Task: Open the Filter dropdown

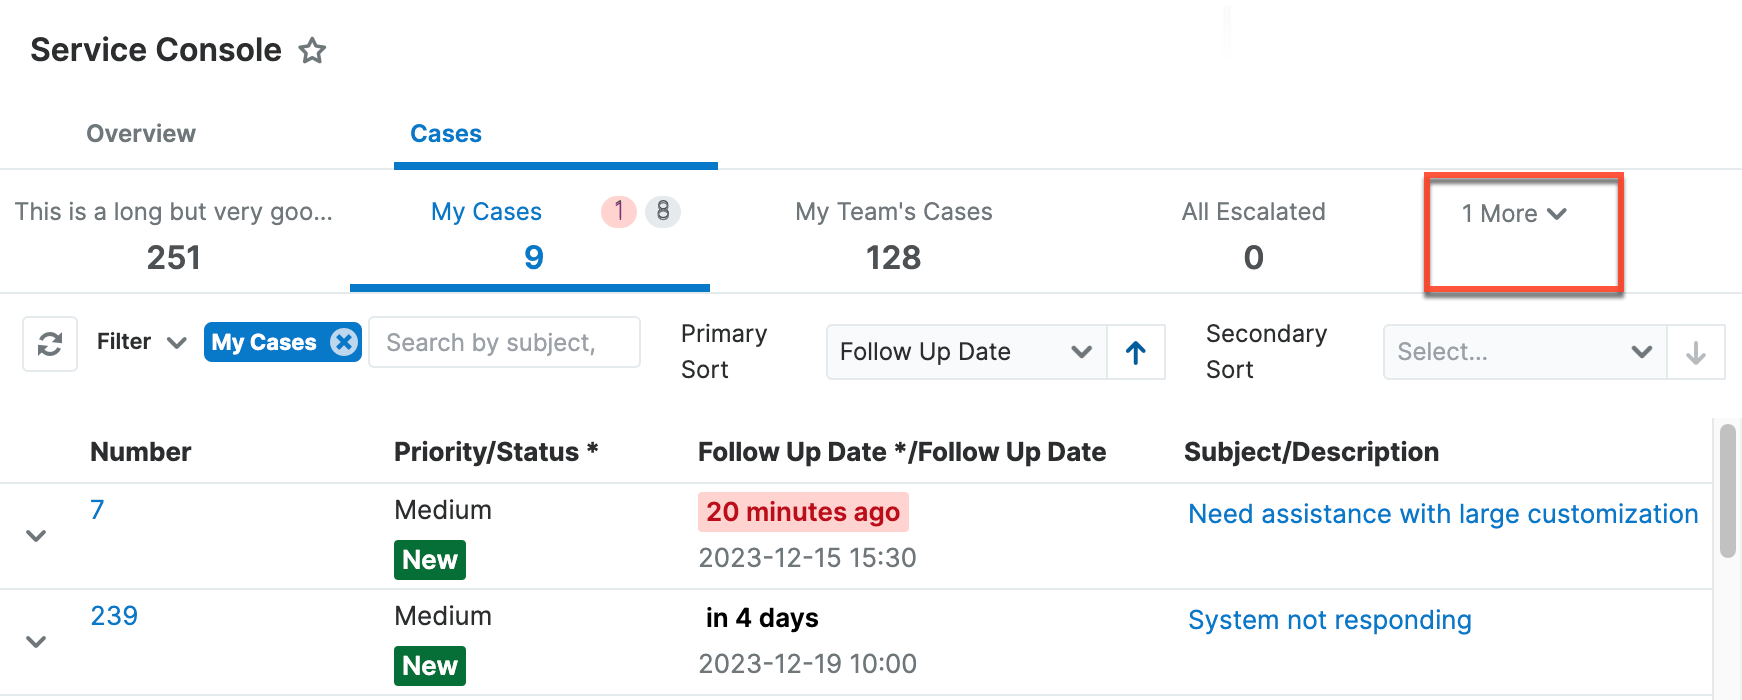Action: [142, 342]
